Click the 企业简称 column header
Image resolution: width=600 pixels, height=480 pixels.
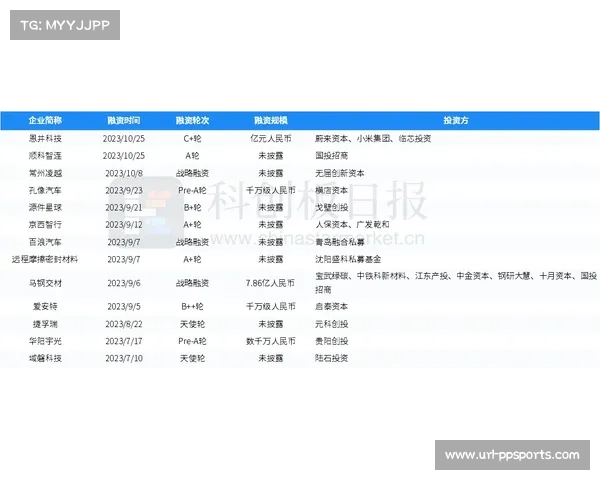45,120
